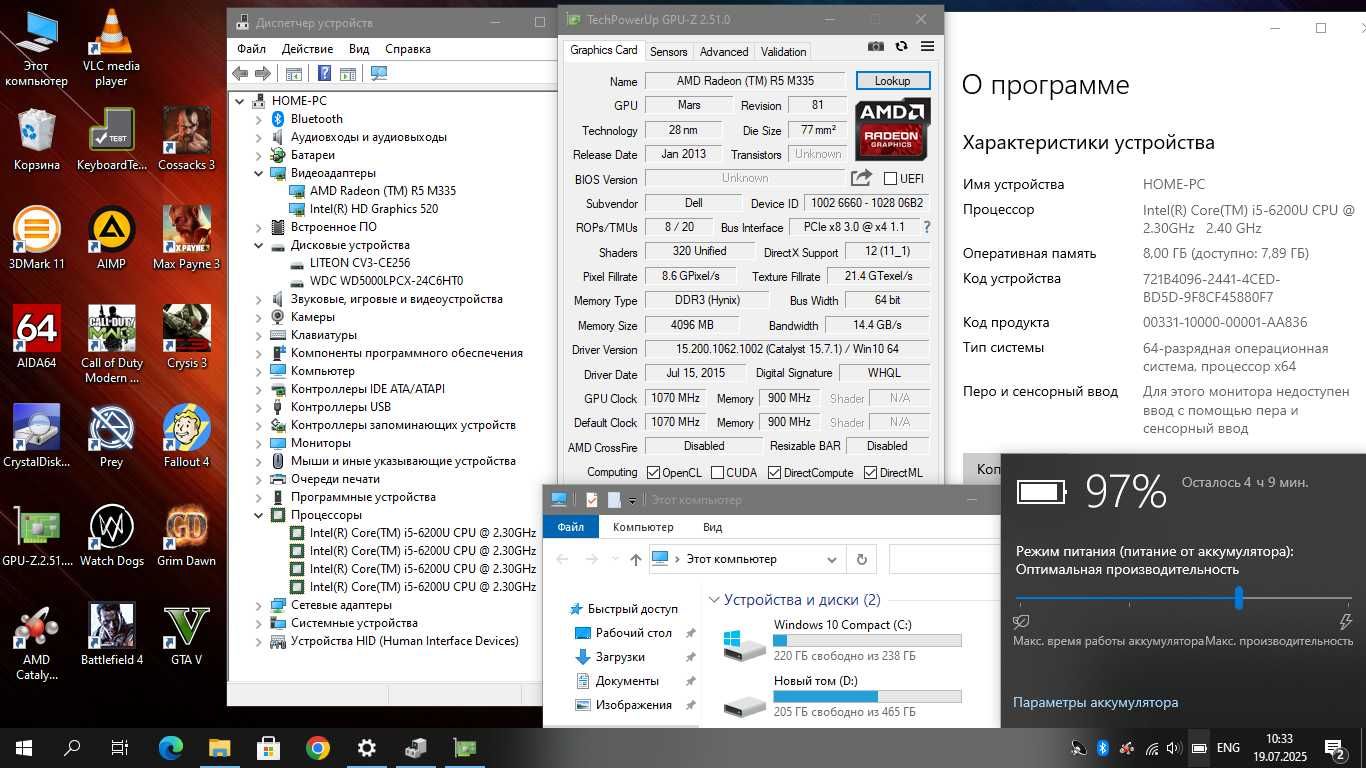Open Chrome from the taskbar

coord(318,748)
